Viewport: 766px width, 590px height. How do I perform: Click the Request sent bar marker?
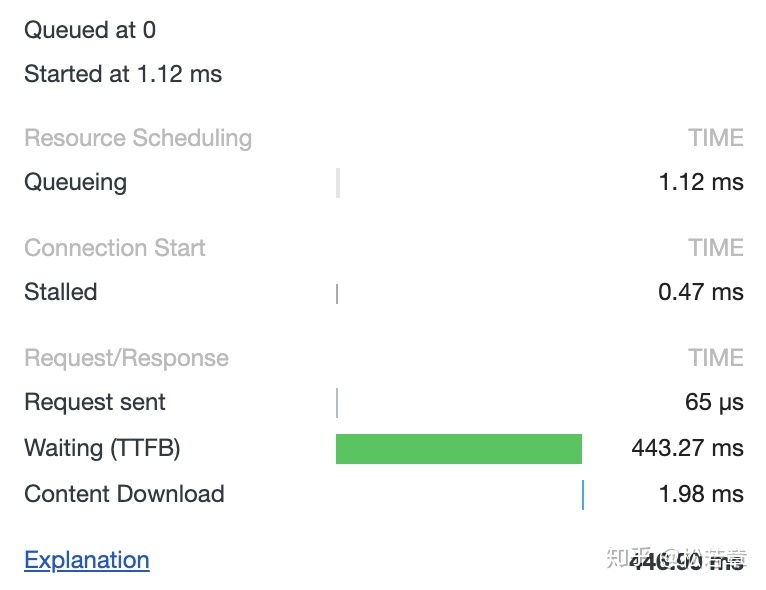coord(337,403)
